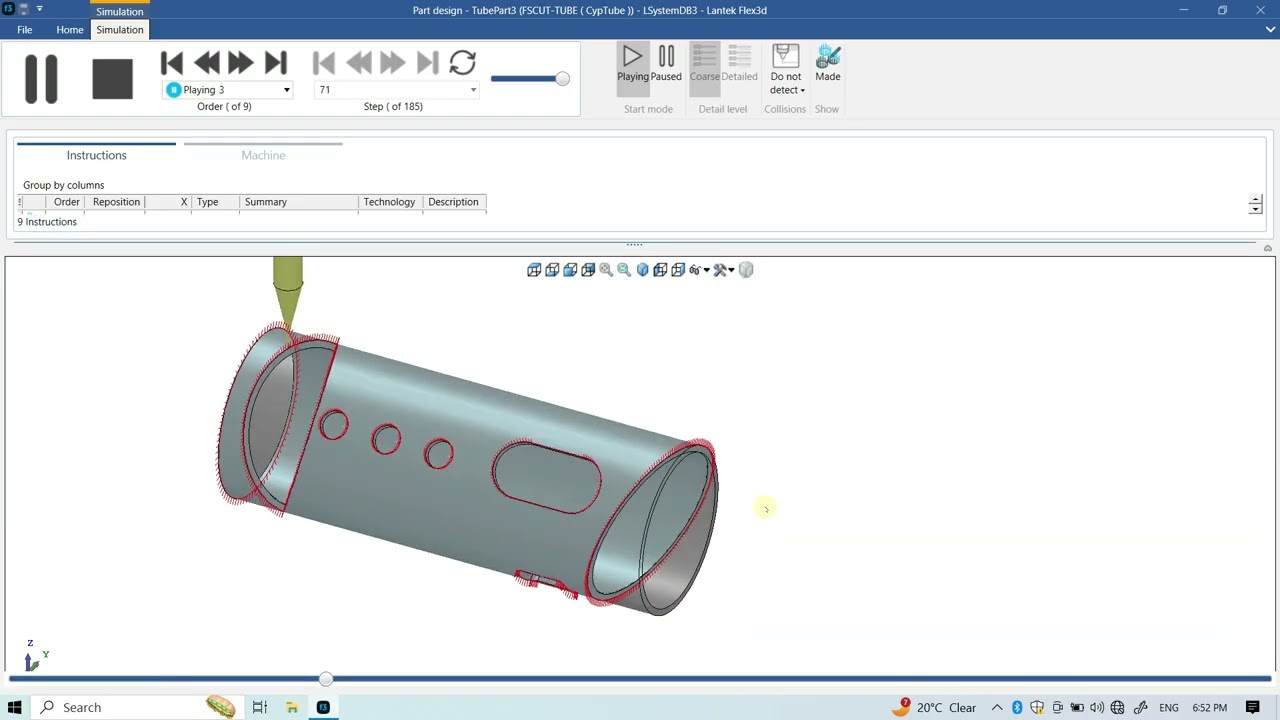Sort by the Technology column header
This screenshot has height=720, width=1280.
click(389, 202)
